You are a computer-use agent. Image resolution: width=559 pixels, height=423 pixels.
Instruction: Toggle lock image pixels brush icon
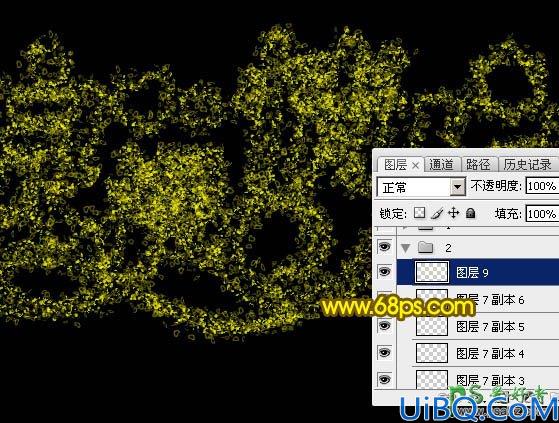(x=437, y=213)
